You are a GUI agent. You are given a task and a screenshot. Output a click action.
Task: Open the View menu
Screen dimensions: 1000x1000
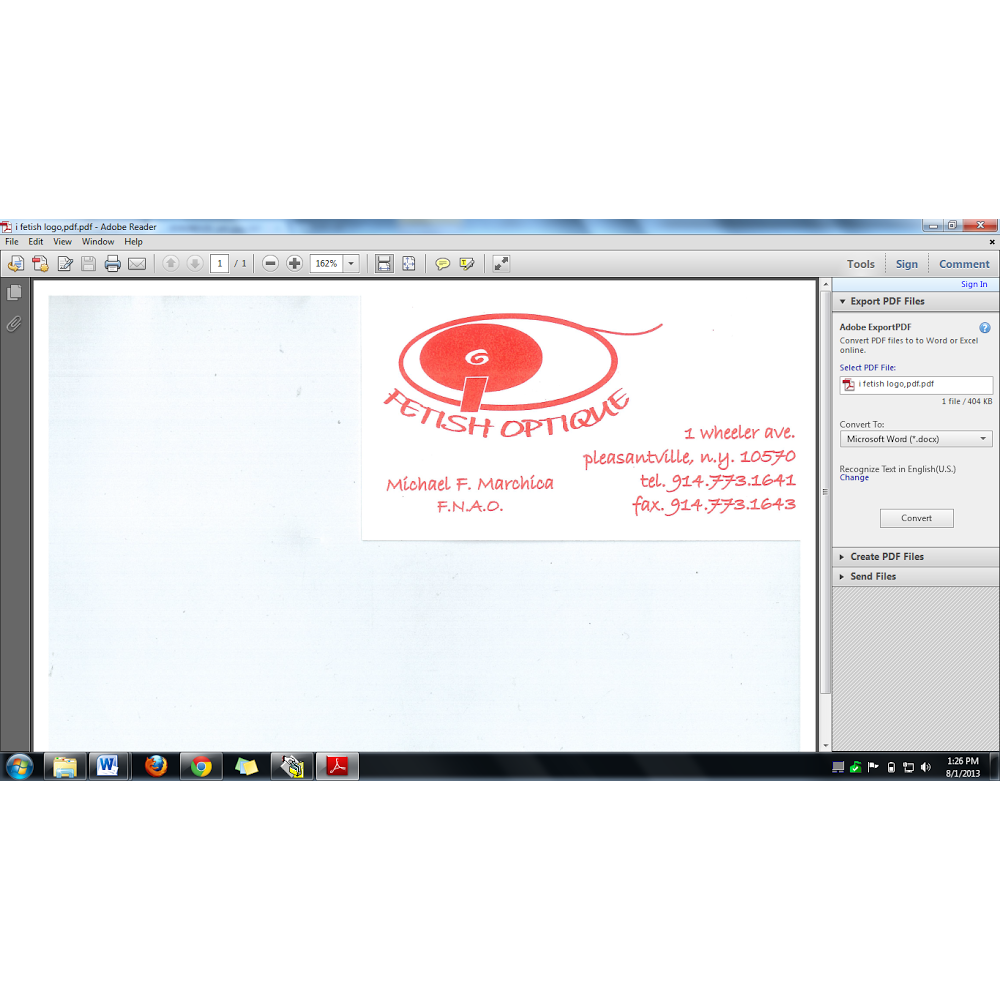tap(62, 242)
